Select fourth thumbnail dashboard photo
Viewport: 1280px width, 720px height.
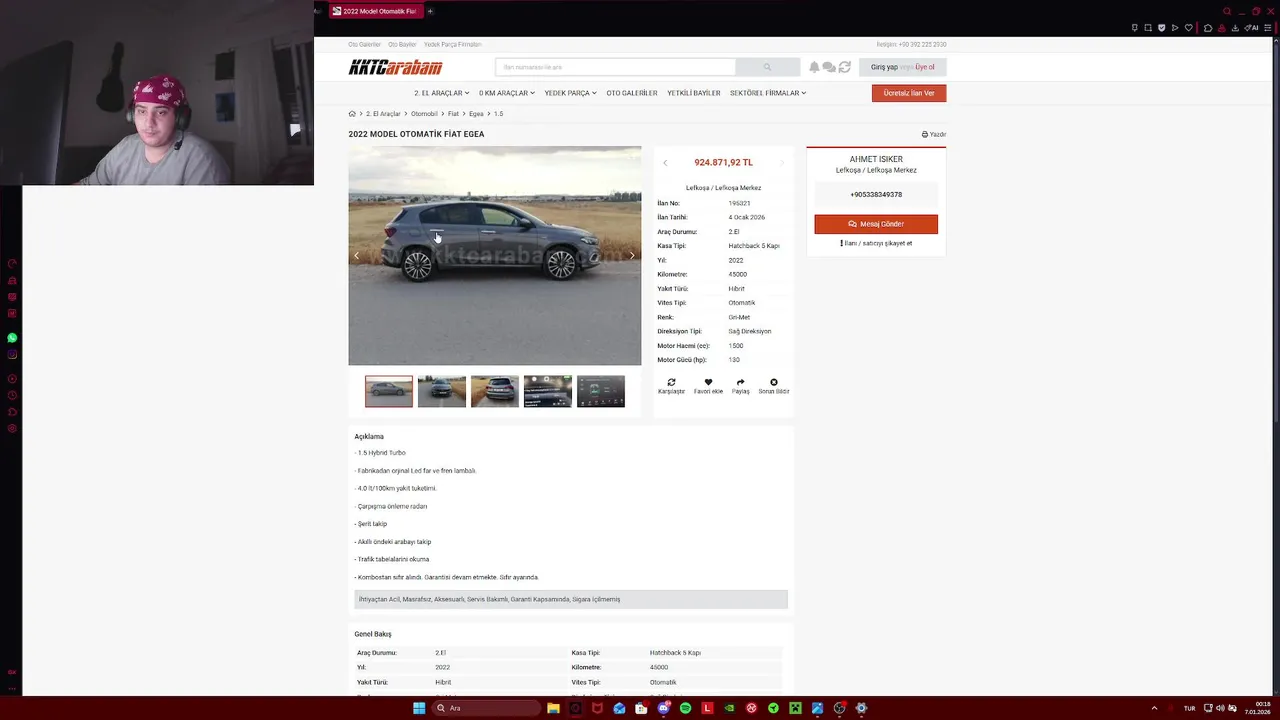coord(548,391)
